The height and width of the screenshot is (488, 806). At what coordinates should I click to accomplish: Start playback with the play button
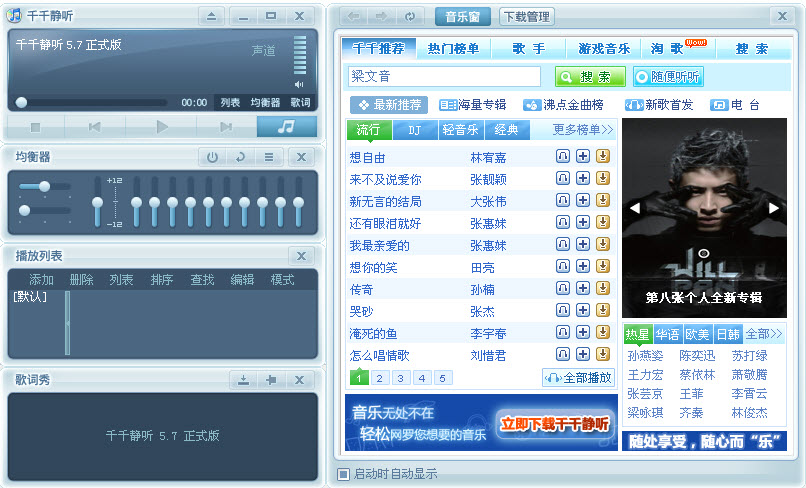click(161, 126)
